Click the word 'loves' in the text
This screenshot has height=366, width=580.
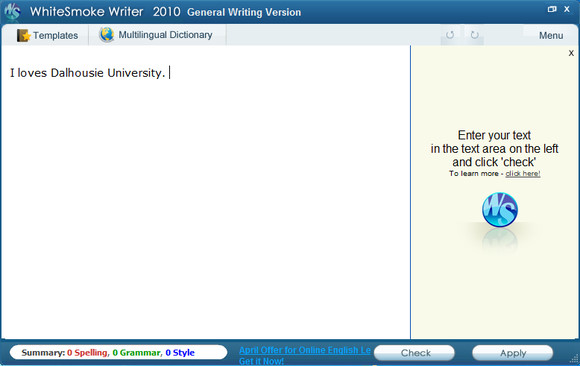coord(32,73)
